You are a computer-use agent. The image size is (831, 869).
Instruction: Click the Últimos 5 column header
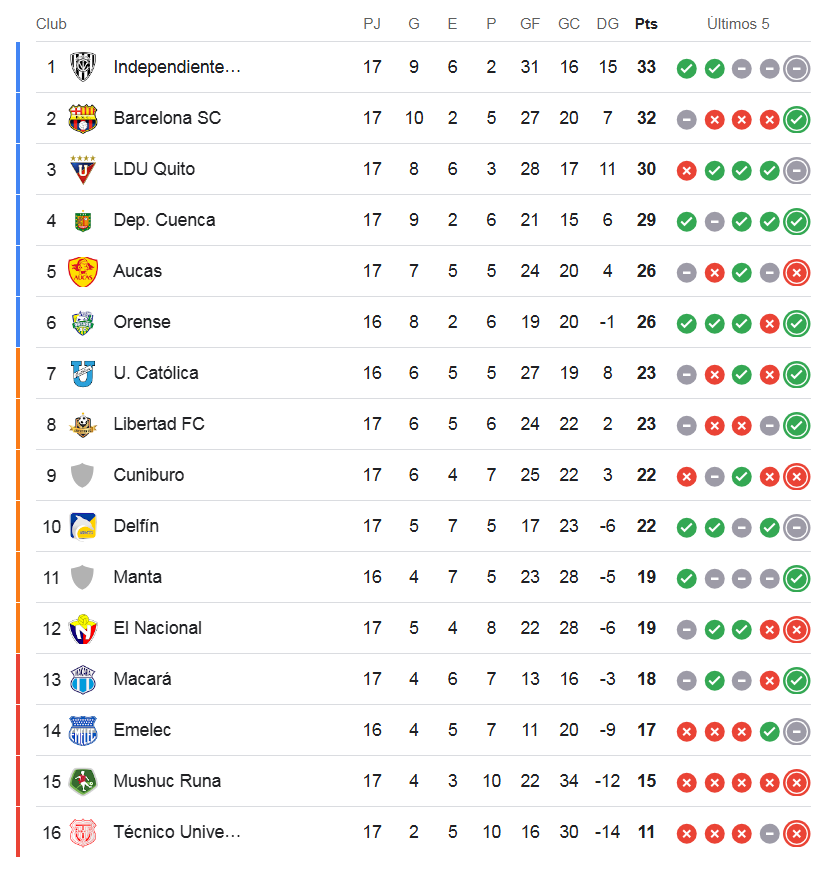pos(738,24)
